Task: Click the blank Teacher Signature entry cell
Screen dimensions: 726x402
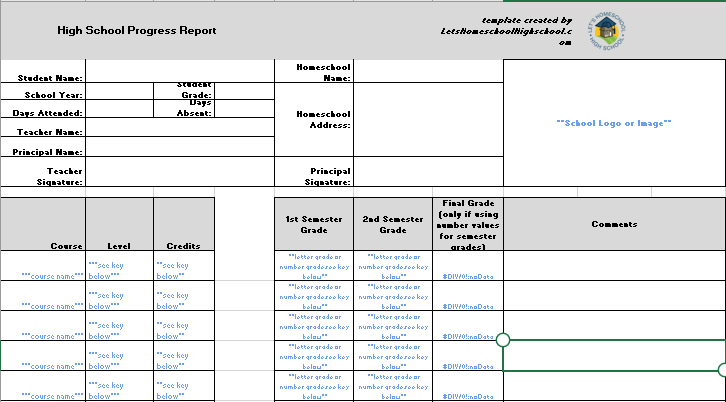Action: click(180, 172)
